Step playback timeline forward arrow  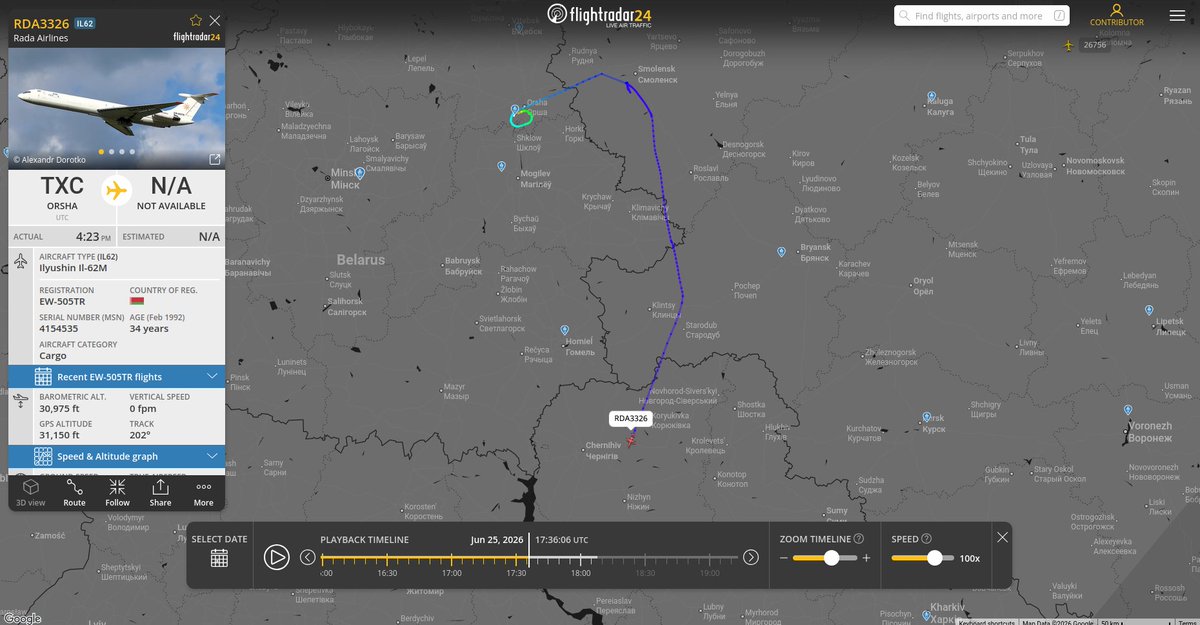tap(751, 557)
